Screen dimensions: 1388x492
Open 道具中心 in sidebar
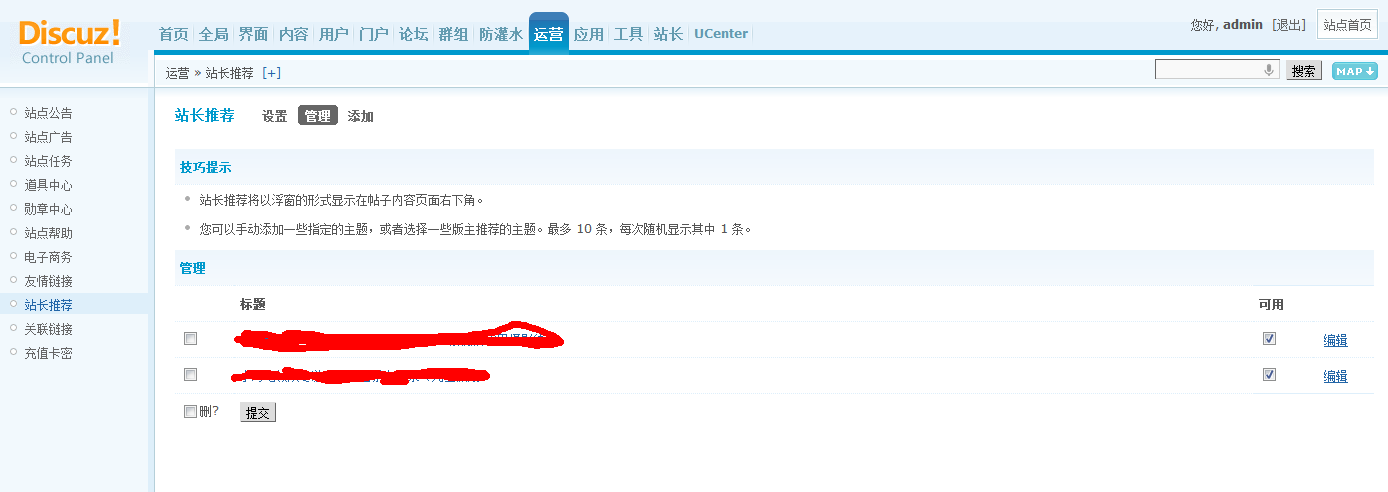(x=48, y=185)
